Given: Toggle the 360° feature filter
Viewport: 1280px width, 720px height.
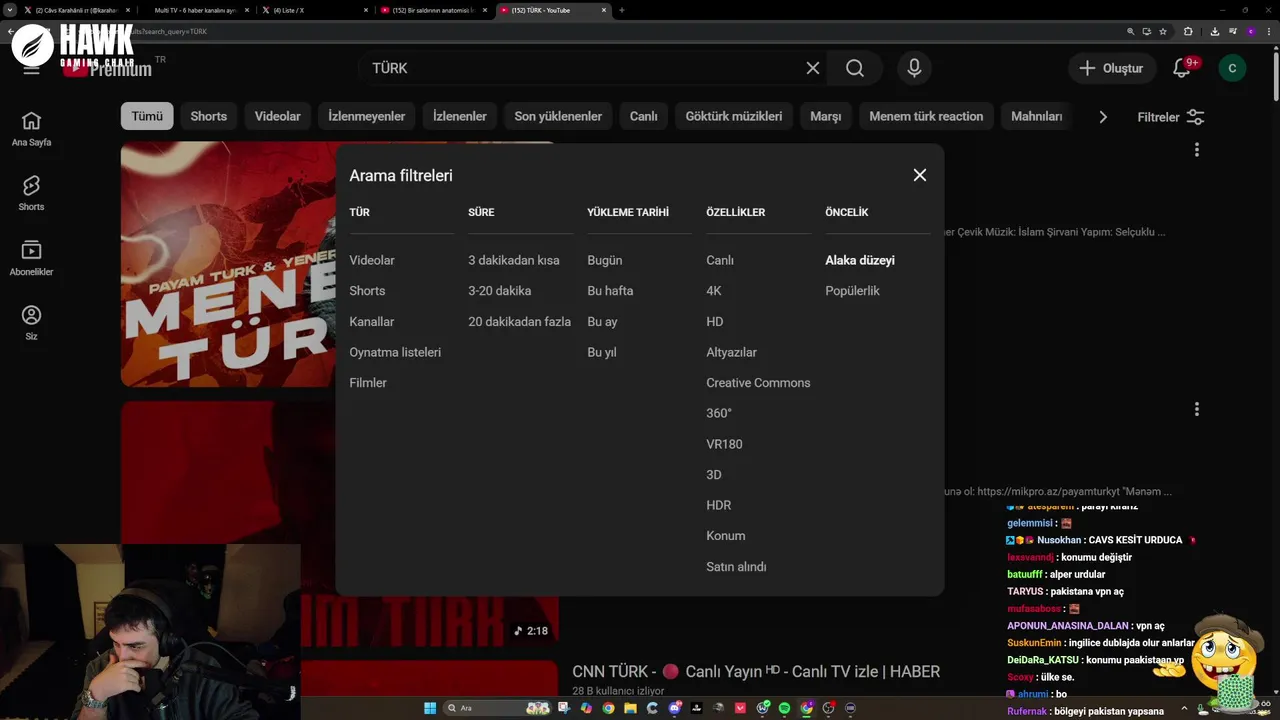Looking at the screenshot, I should [719, 413].
